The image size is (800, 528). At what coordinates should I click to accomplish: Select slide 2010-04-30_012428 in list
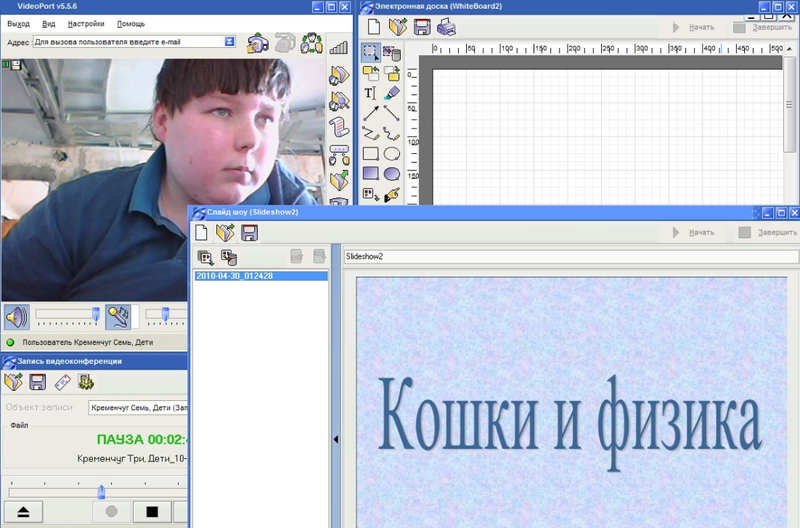[x=261, y=276]
